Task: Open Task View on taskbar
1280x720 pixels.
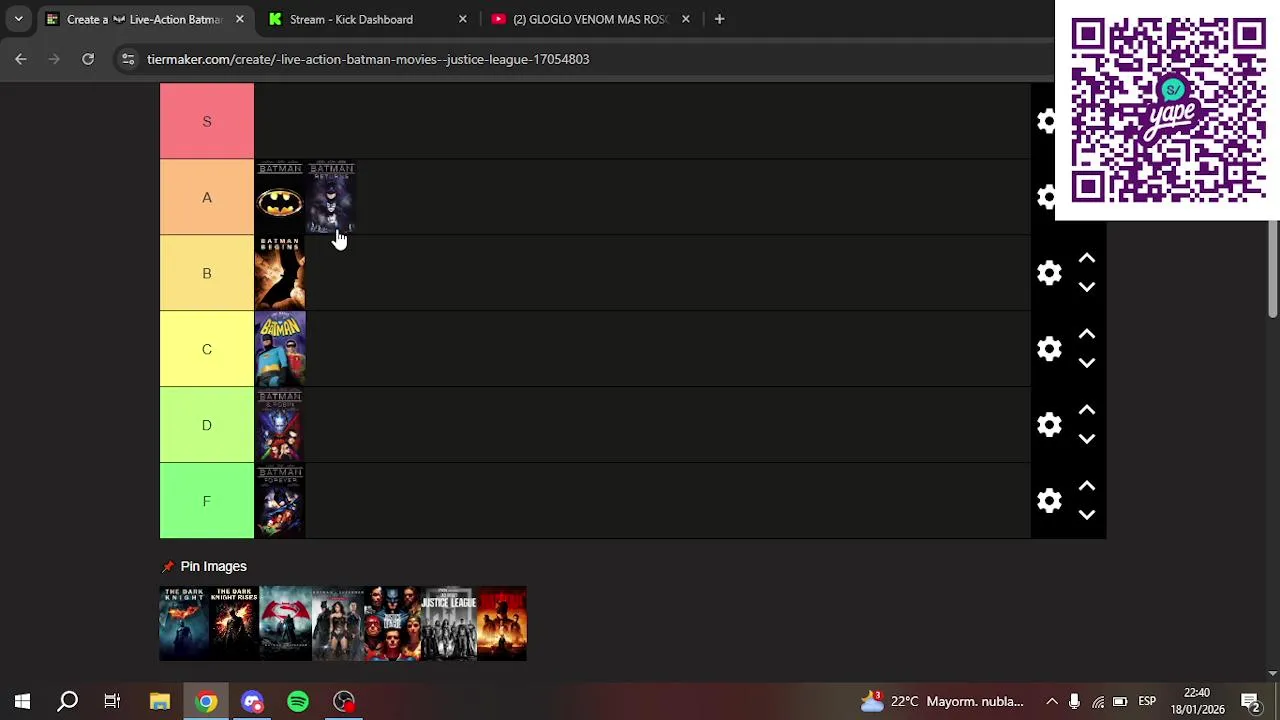Action: tap(112, 701)
